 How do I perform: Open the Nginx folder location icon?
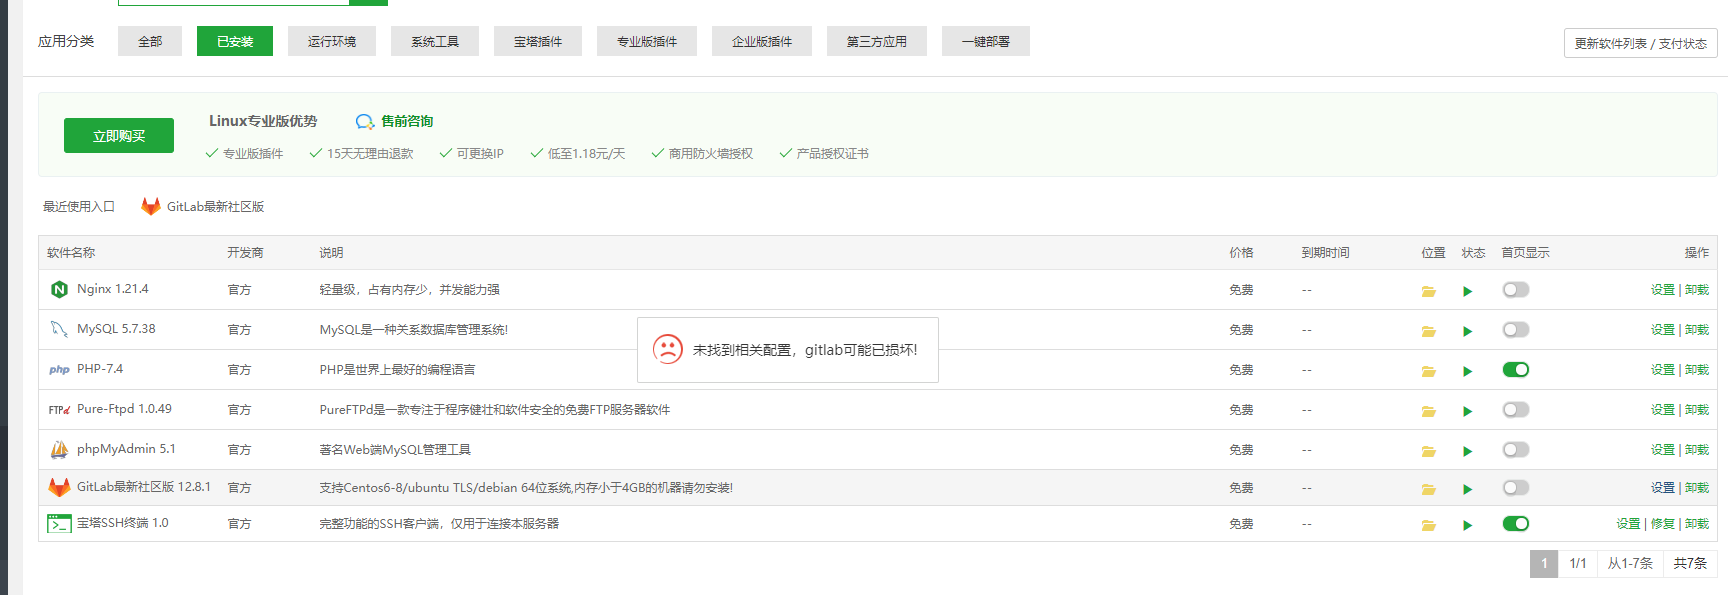tap(1428, 291)
